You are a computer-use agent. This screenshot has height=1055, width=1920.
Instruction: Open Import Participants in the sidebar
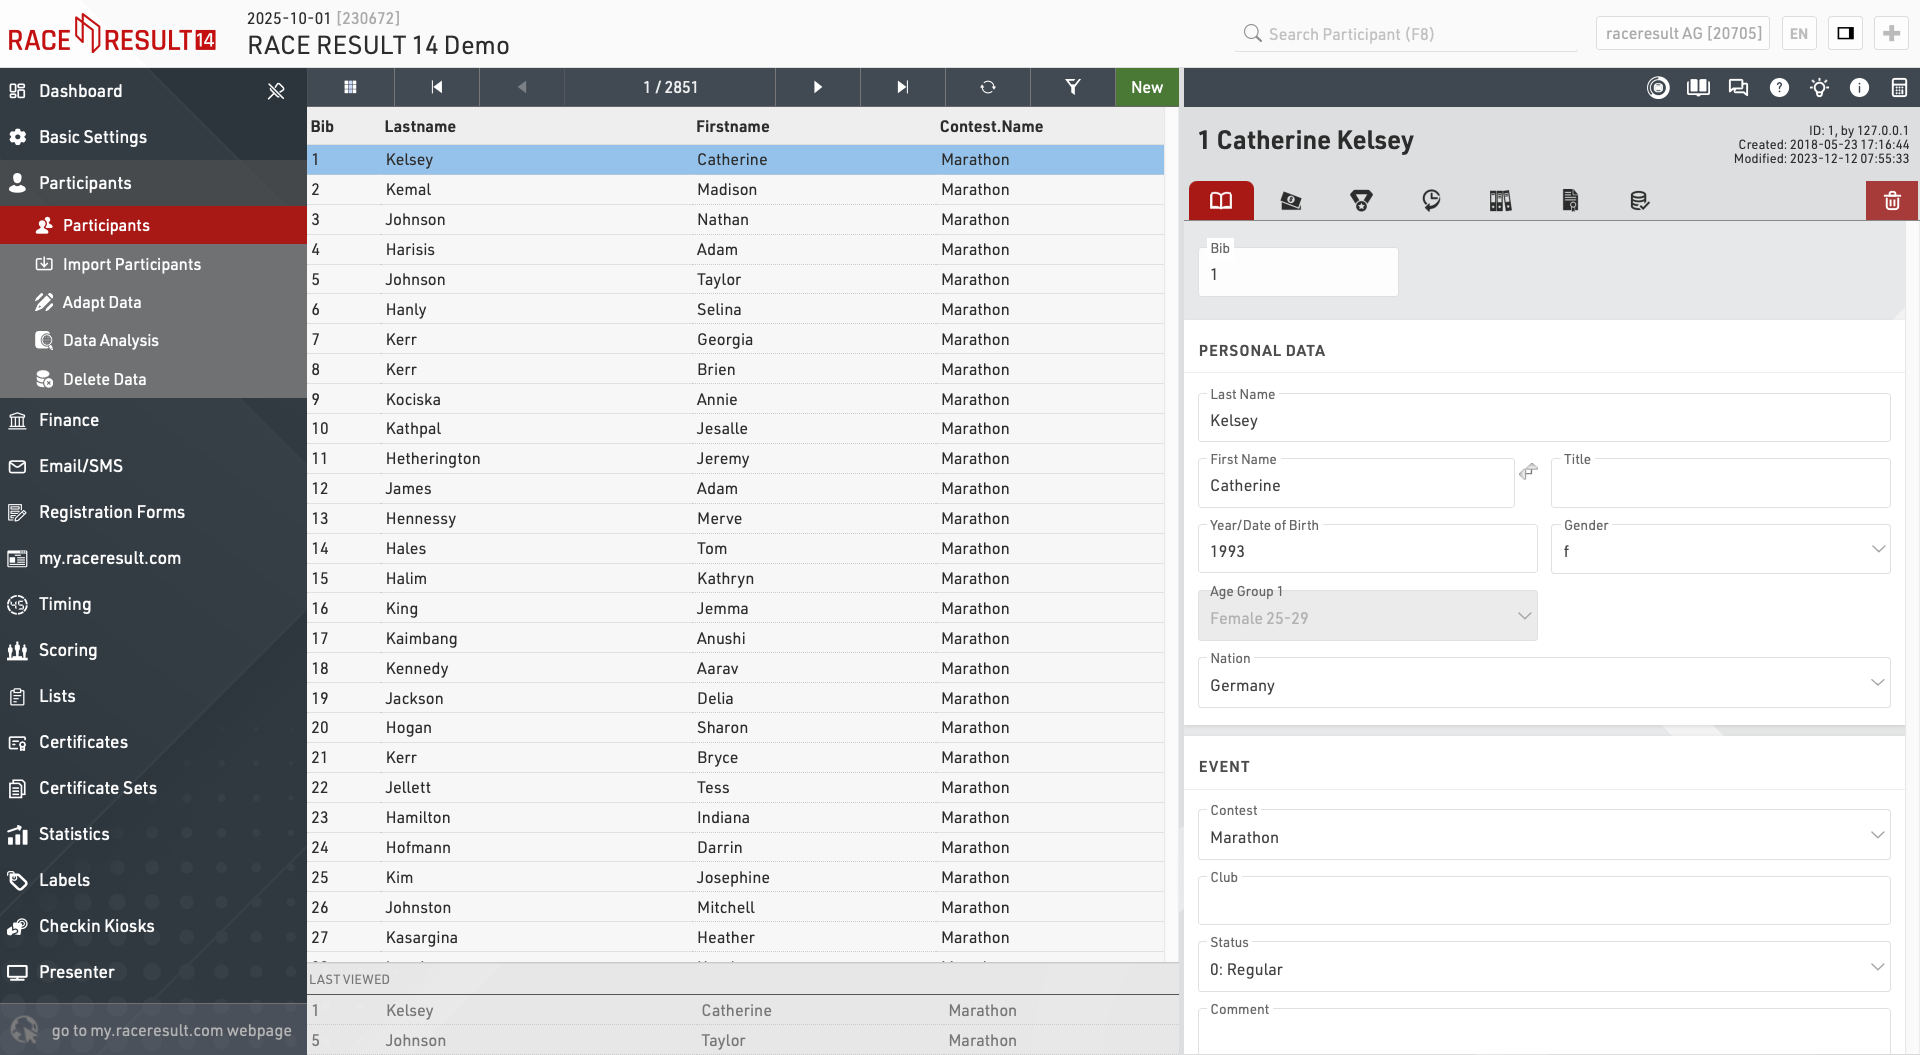[x=131, y=264]
